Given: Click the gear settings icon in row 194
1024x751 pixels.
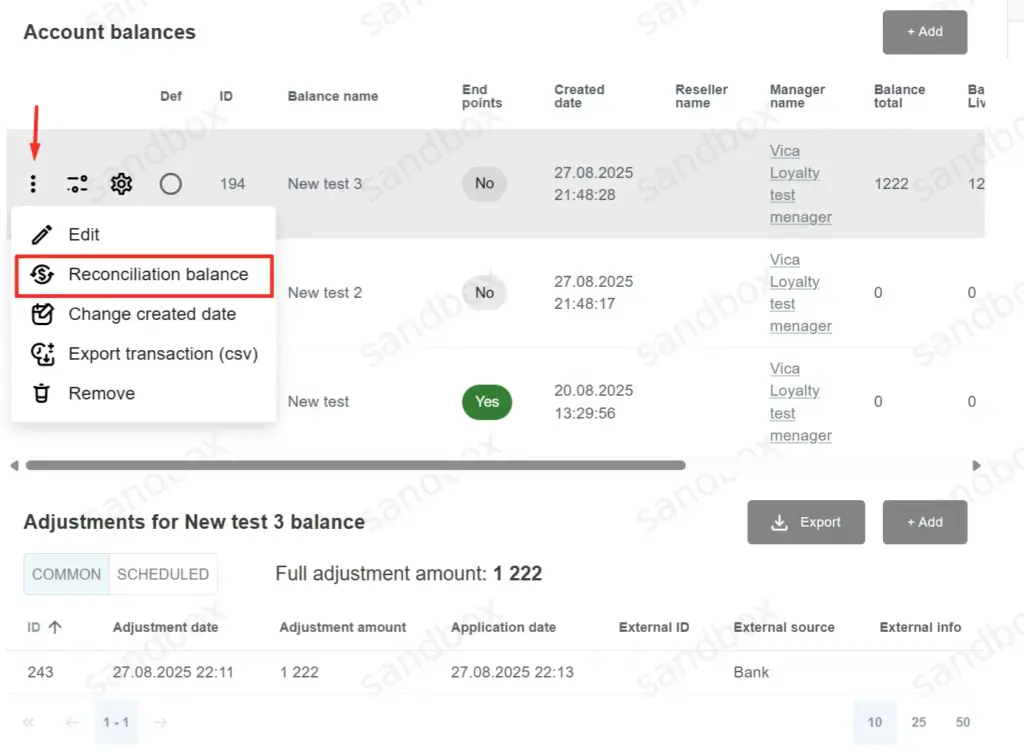Looking at the screenshot, I should click(x=121, y=184).
